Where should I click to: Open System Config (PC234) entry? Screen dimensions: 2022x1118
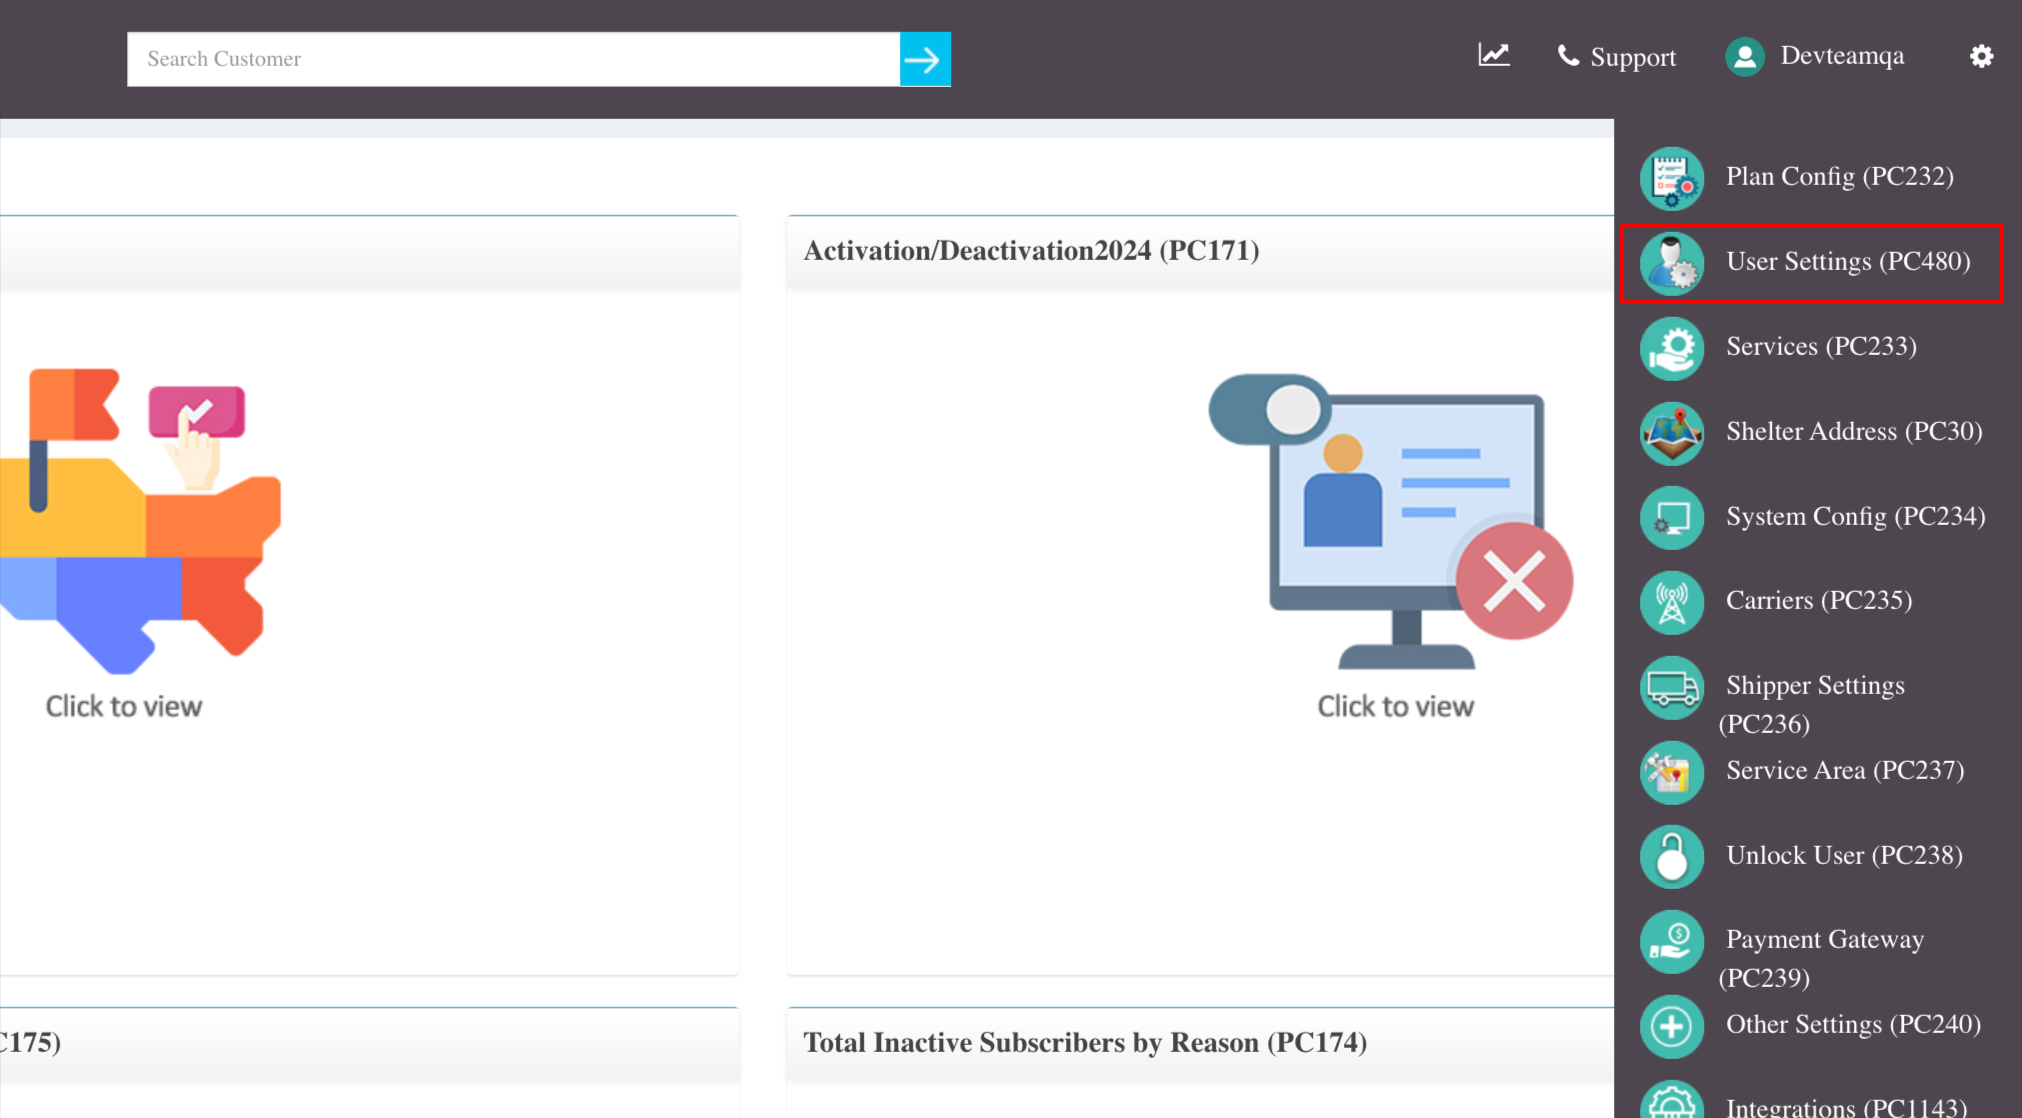click(1855, 516)
